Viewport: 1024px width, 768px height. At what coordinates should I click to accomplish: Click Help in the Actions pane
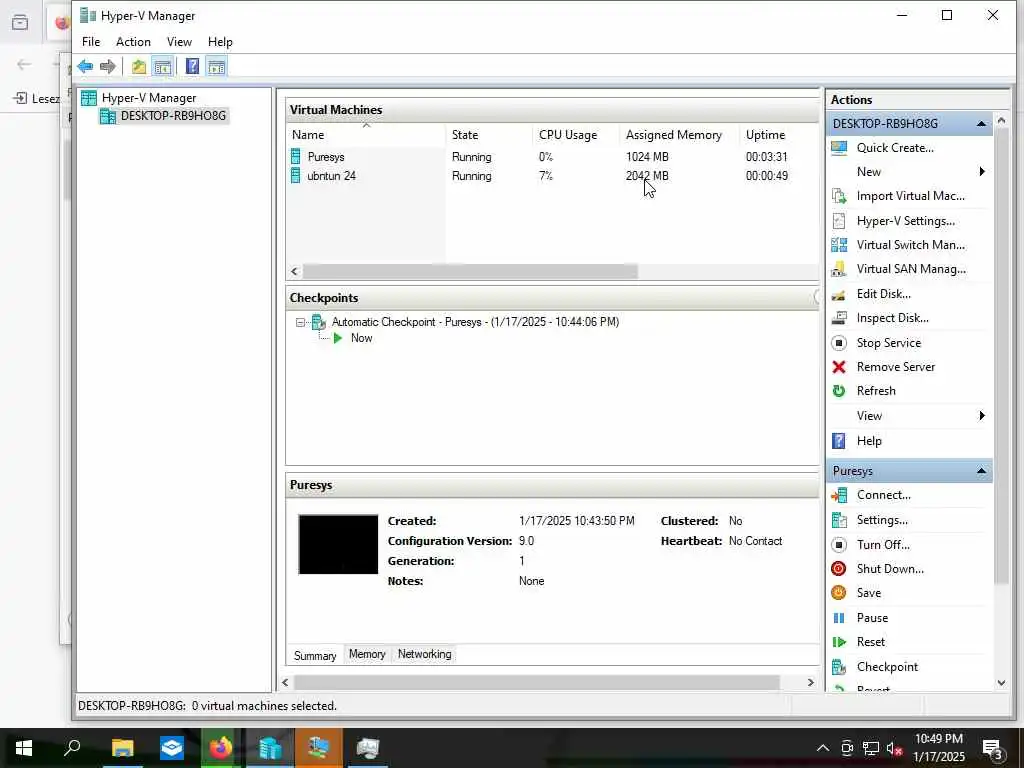click(869, 441)
